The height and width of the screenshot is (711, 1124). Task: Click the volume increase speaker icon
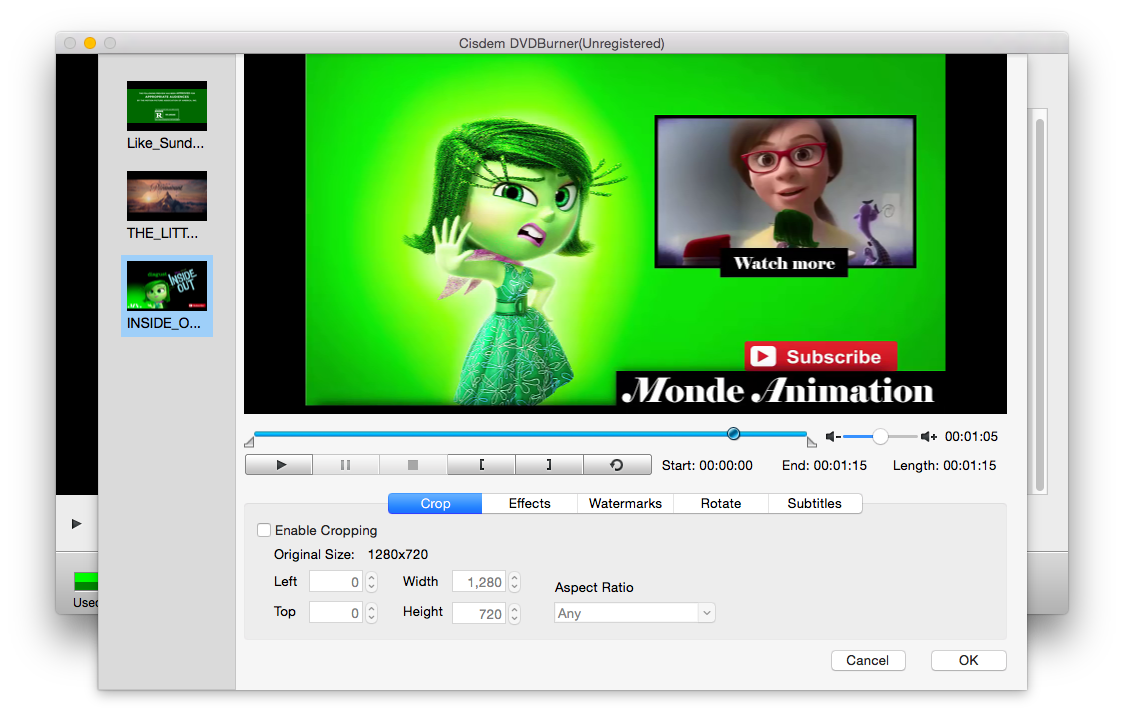click(x=928, y=436)
